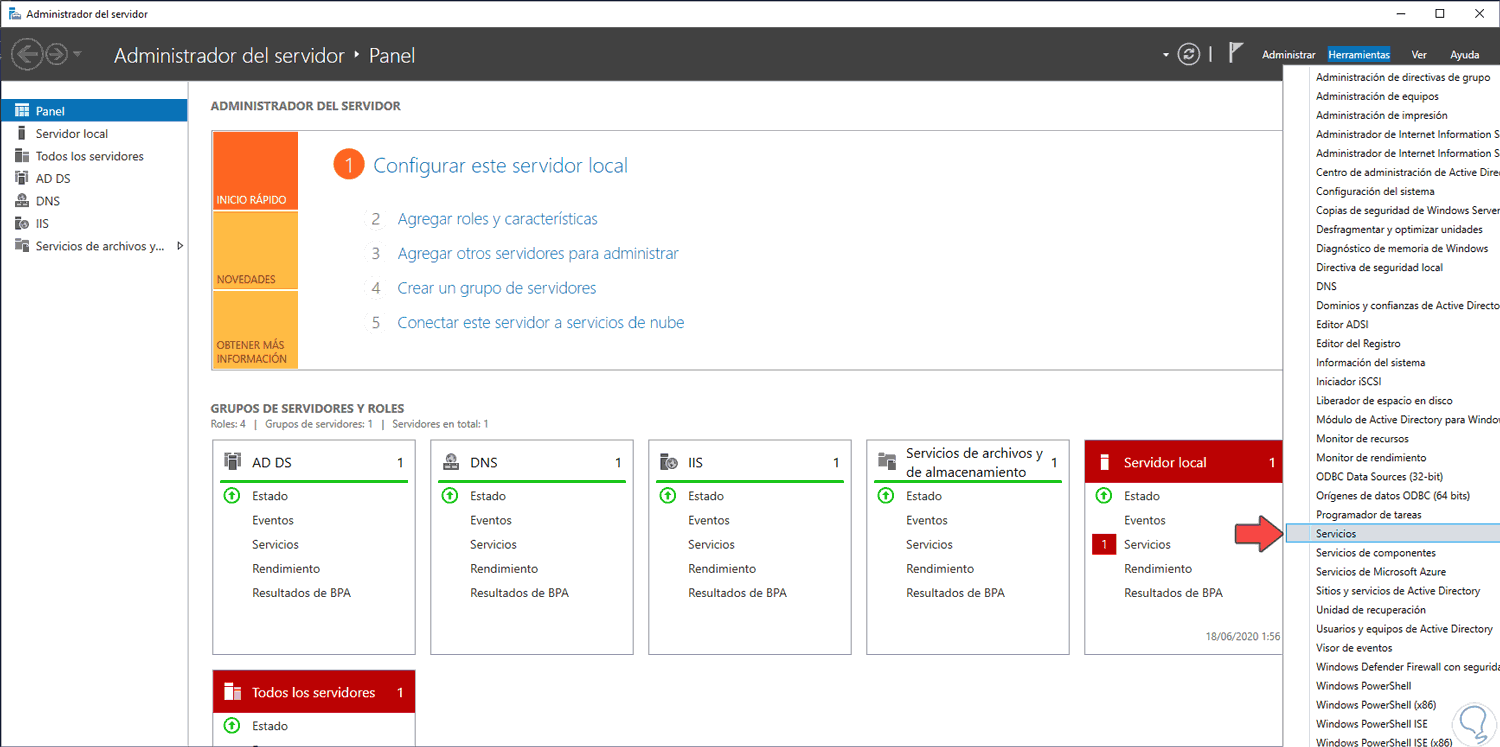The width and height of the screenshot is (1500, 747).
Task: Click the forward navigation arrow button
Action: 56,54
